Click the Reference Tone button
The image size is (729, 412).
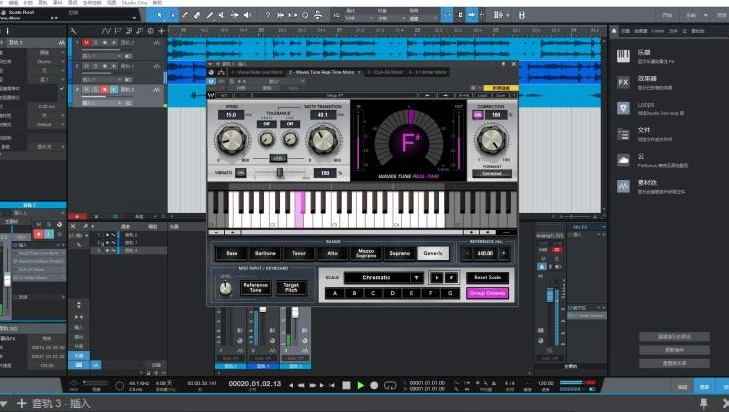[x=256, y=287]
